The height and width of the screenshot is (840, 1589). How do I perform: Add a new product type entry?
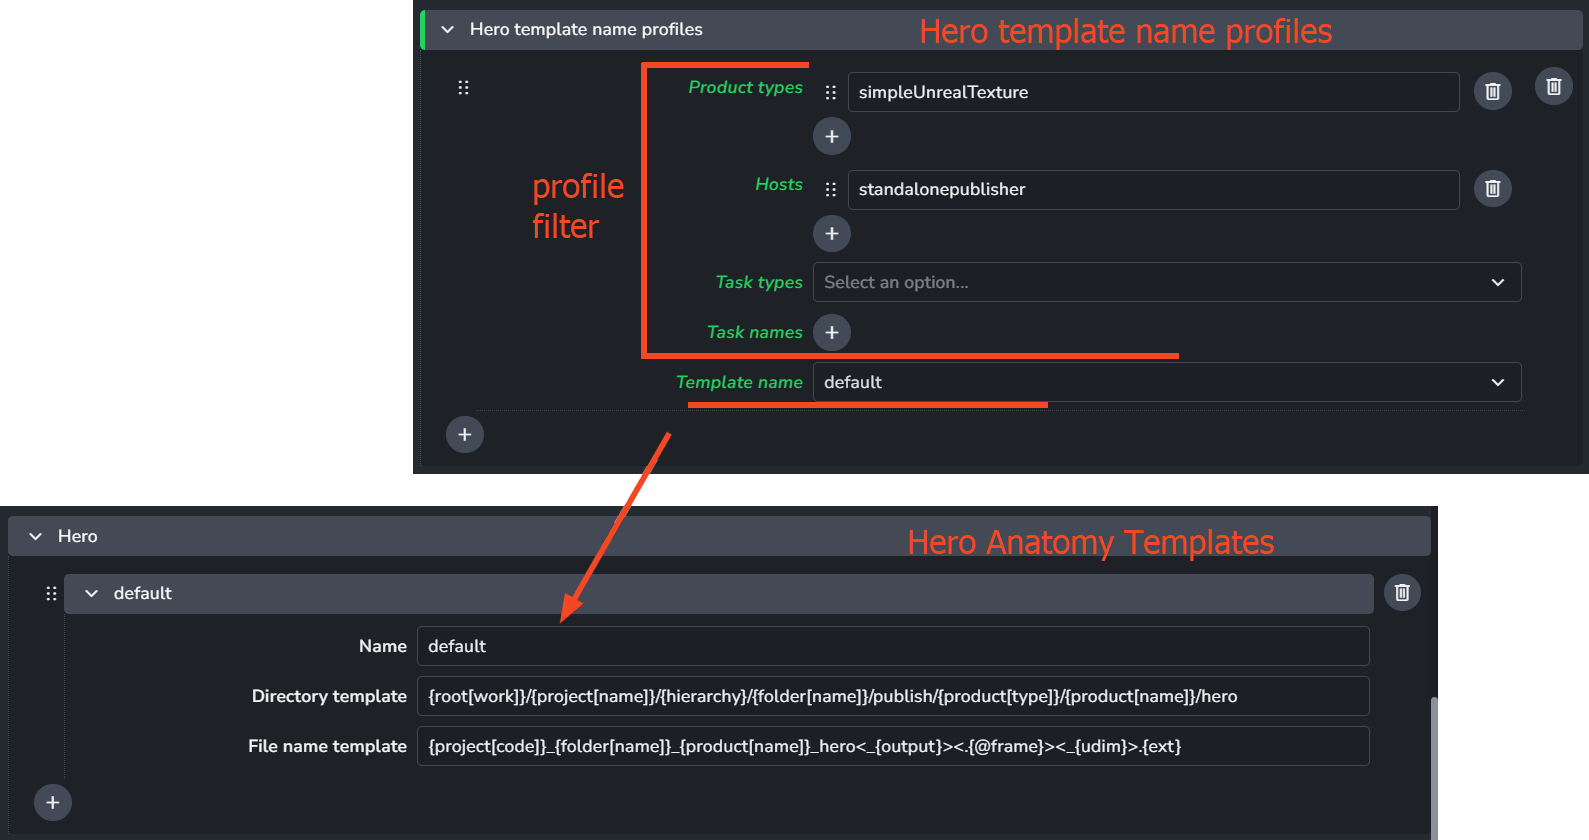point(831,136)
